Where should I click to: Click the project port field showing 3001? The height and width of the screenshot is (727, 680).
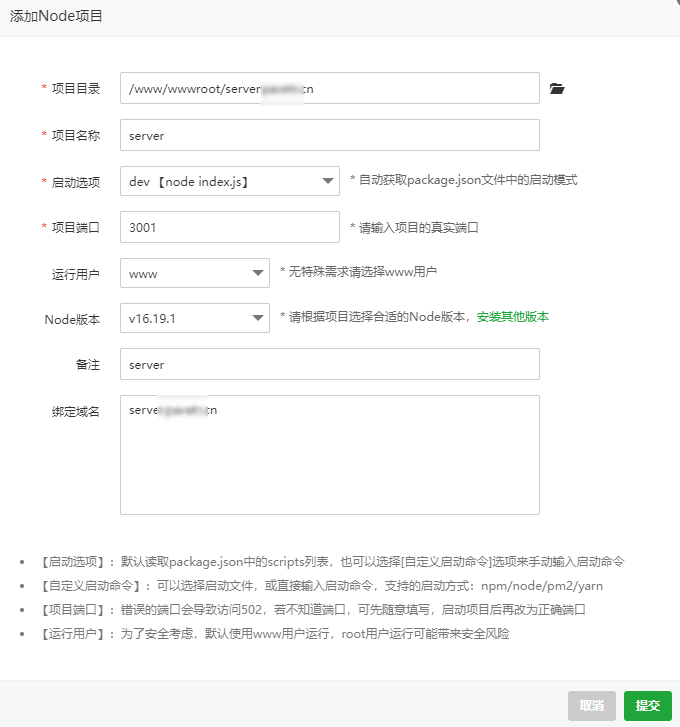click(x=229, y=227)
